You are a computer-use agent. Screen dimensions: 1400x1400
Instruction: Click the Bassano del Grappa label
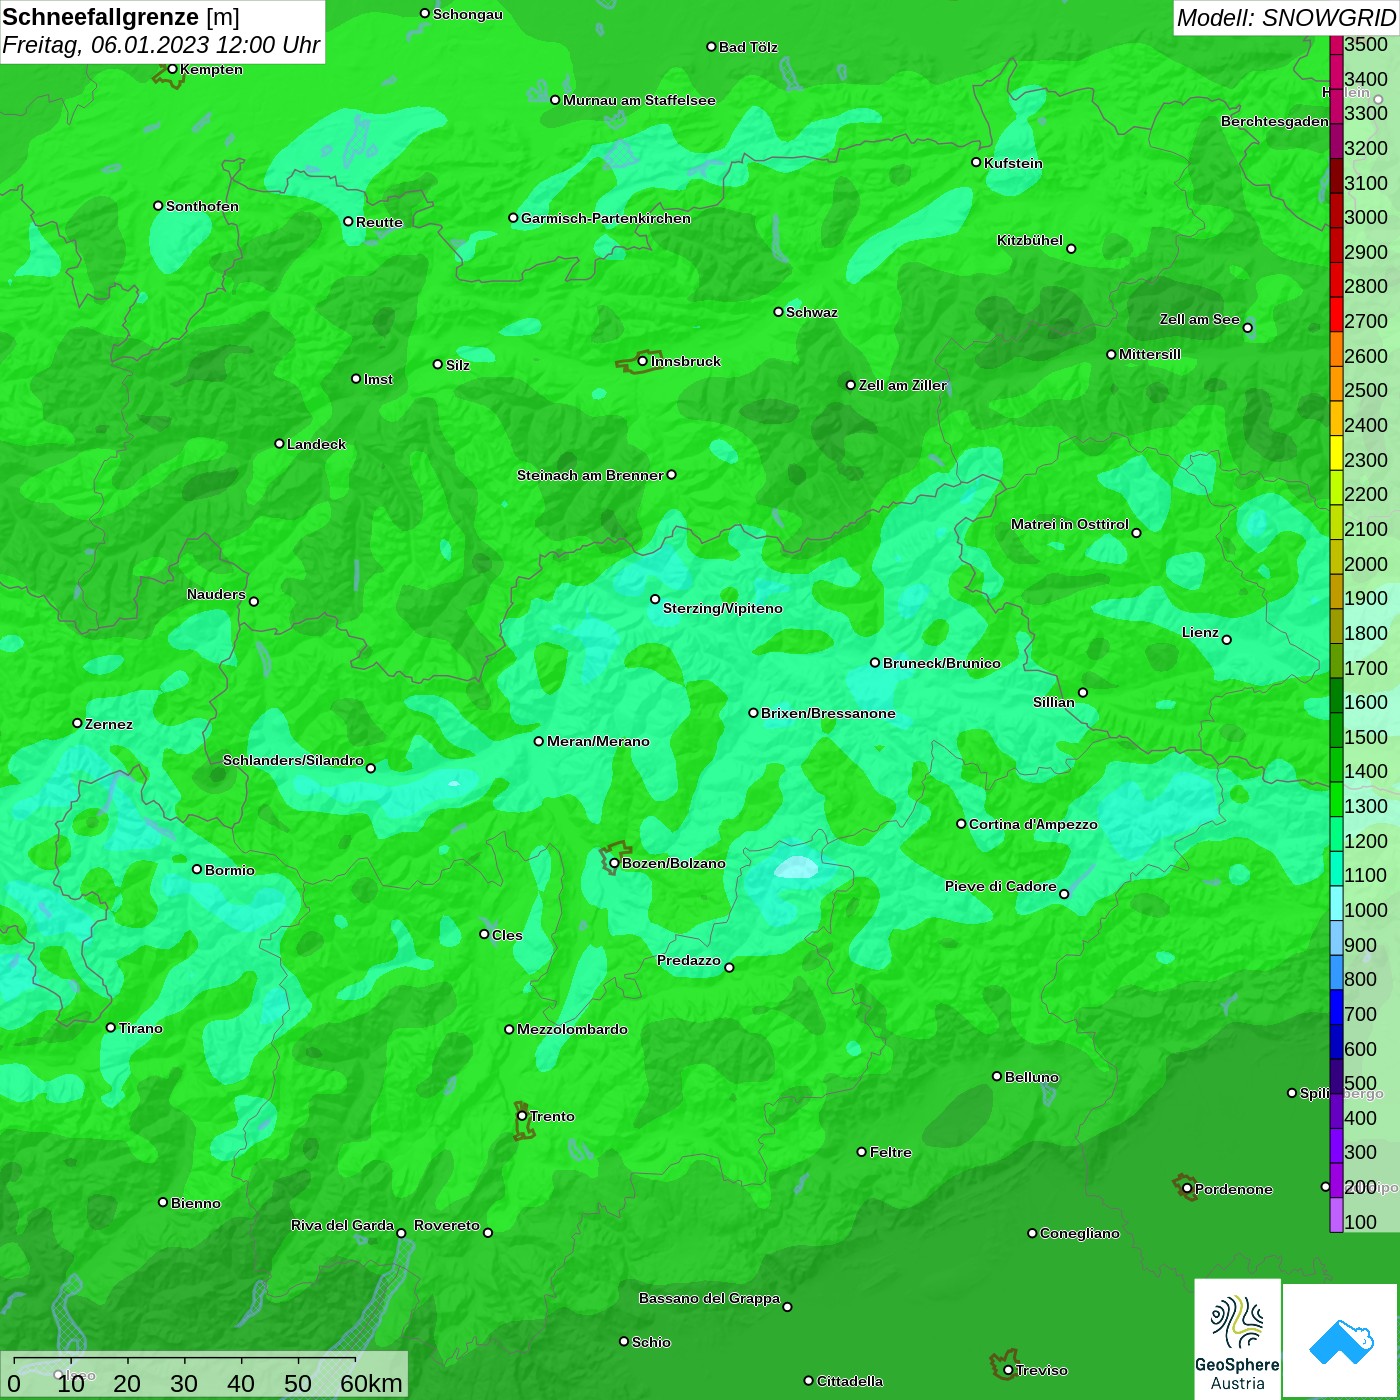point(710,1298)
